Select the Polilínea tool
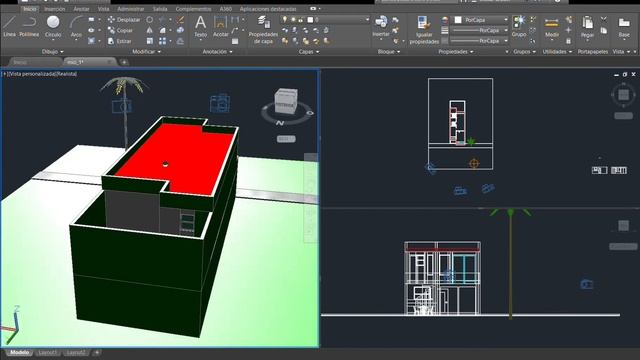Screen dimensions: 640x360 click(x=29, y=27)
